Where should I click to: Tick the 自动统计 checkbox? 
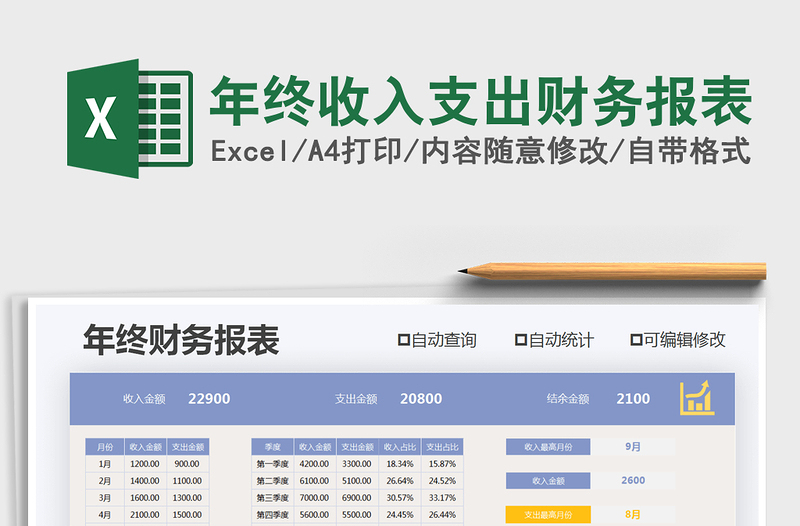coord(520,340)
